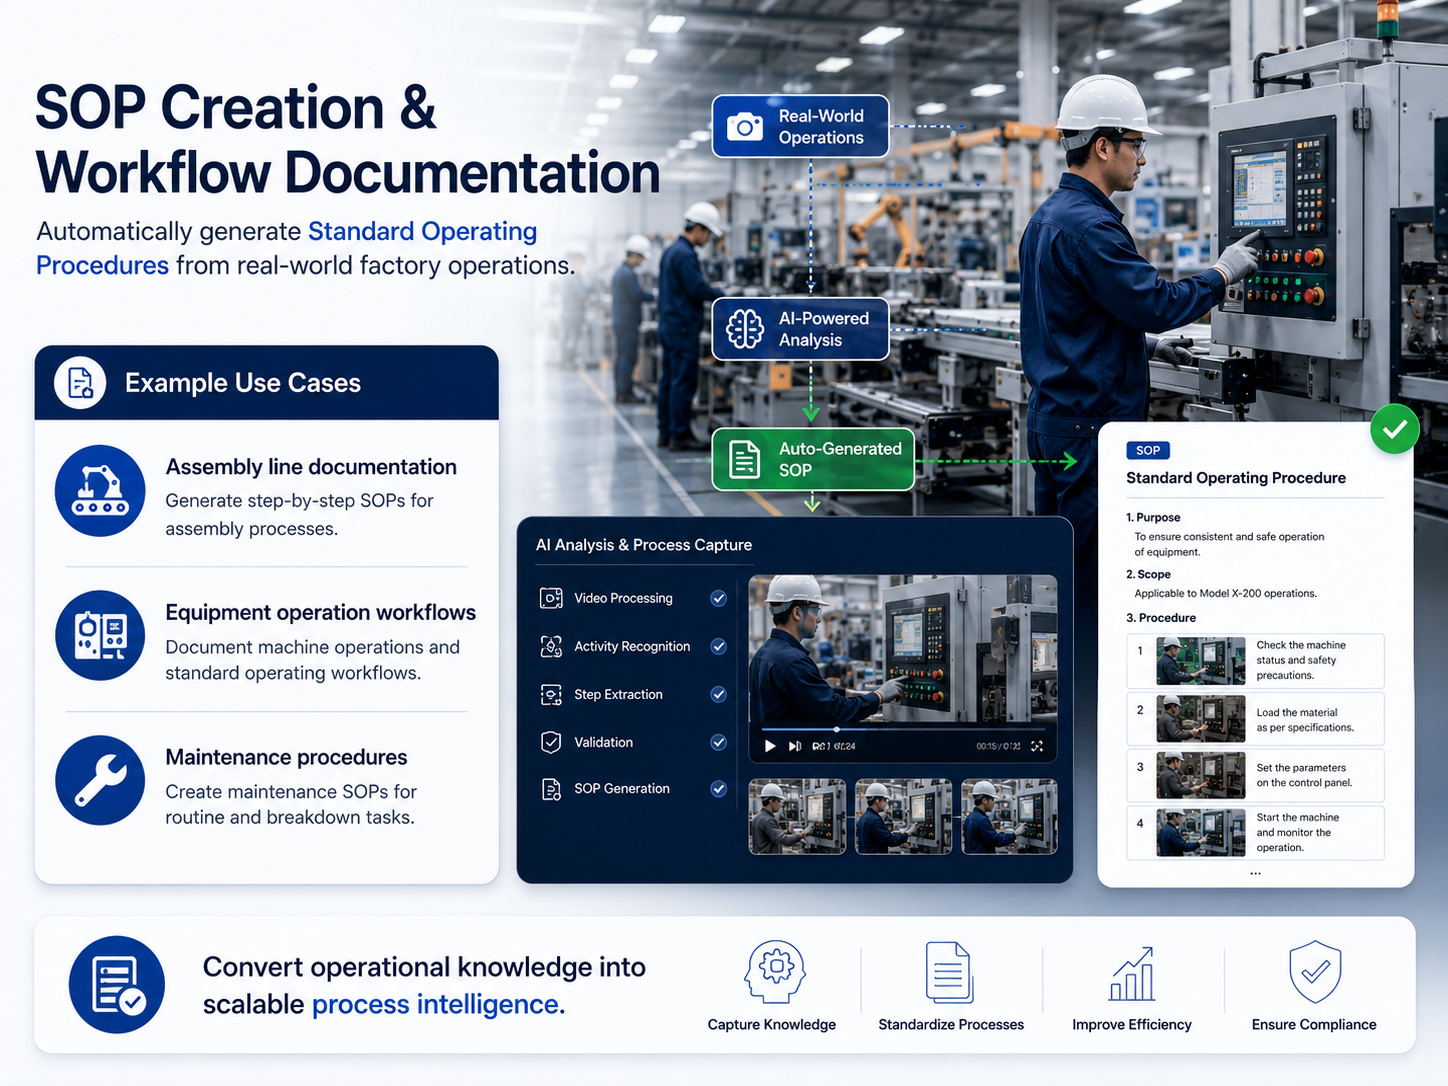Click the 2. Scope section heading
1448x1086 pixels.
(x=1148, y=574)
